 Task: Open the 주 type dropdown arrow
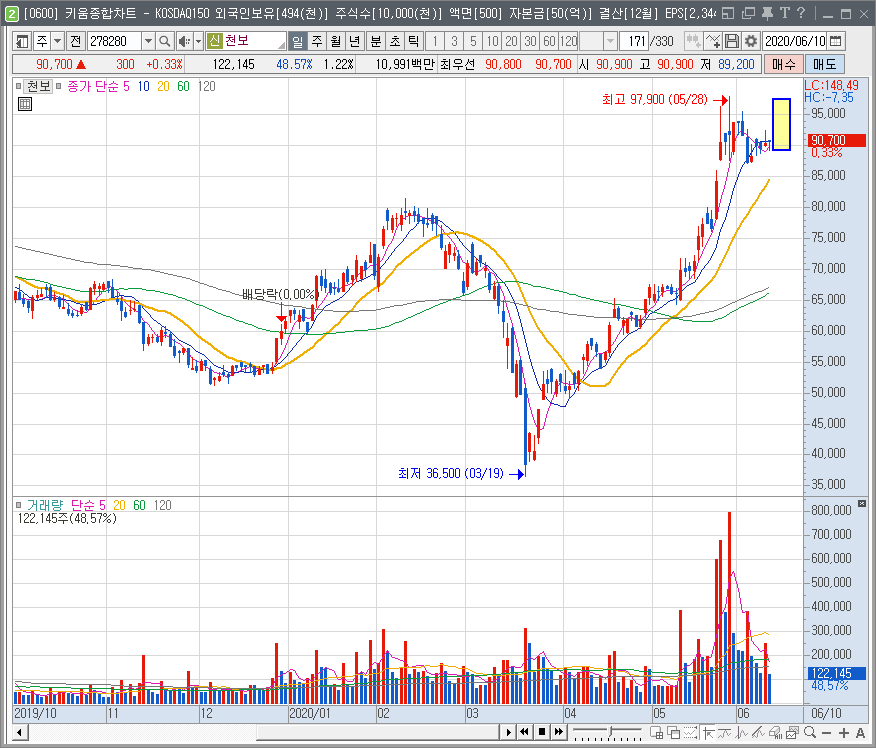point(58,41)
